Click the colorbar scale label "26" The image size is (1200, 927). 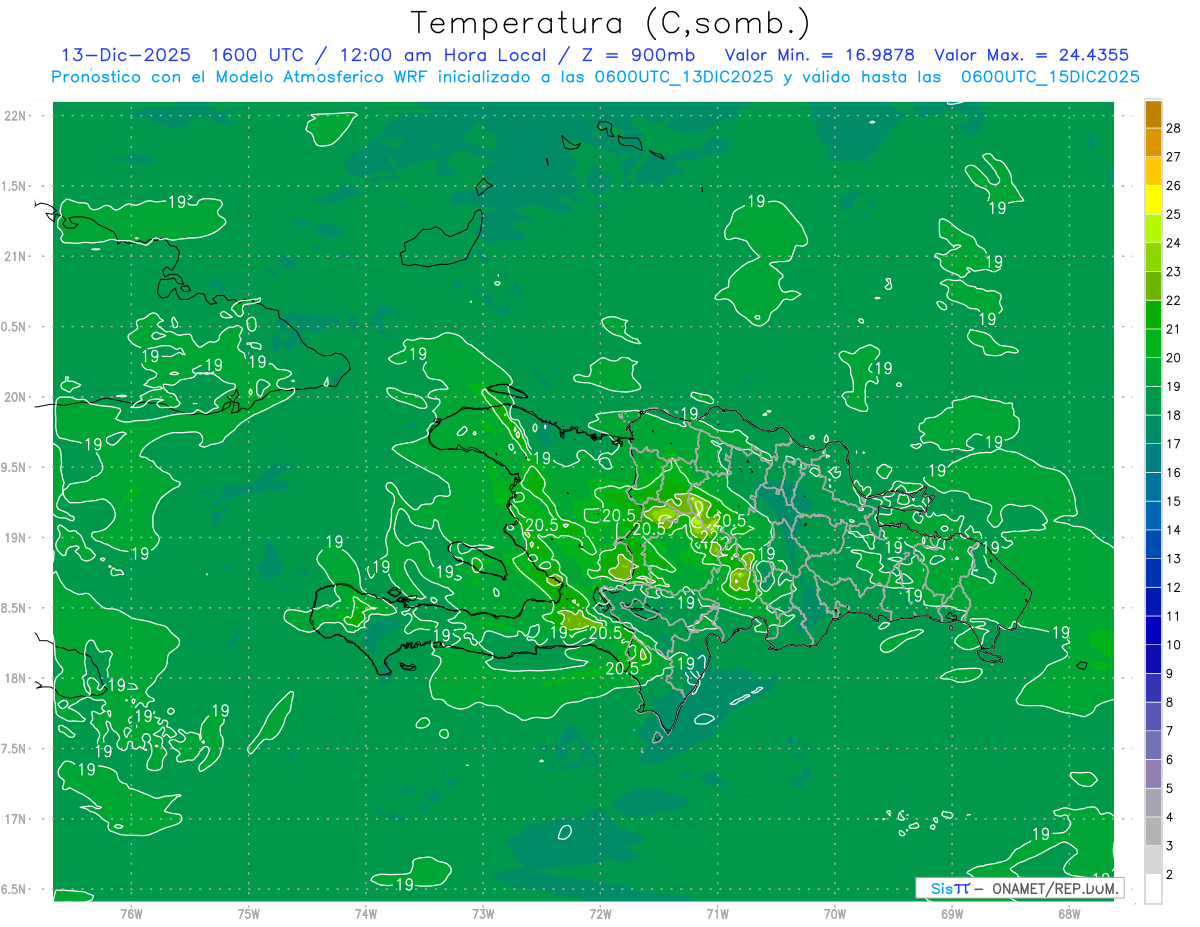pos(1174,185)
